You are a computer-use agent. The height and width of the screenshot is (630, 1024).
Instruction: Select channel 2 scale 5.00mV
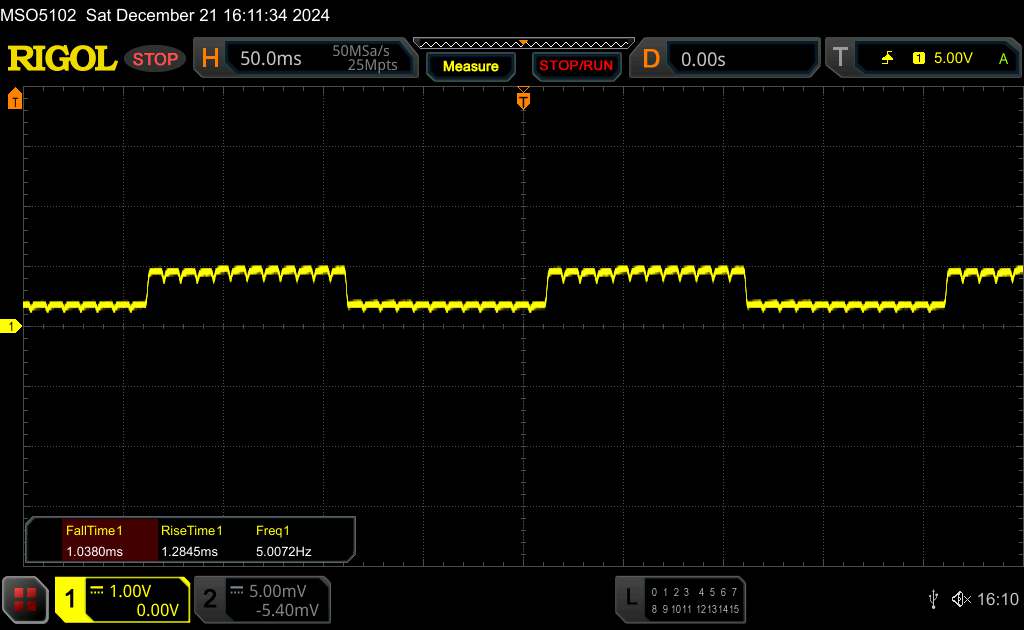tap(278, 591)
